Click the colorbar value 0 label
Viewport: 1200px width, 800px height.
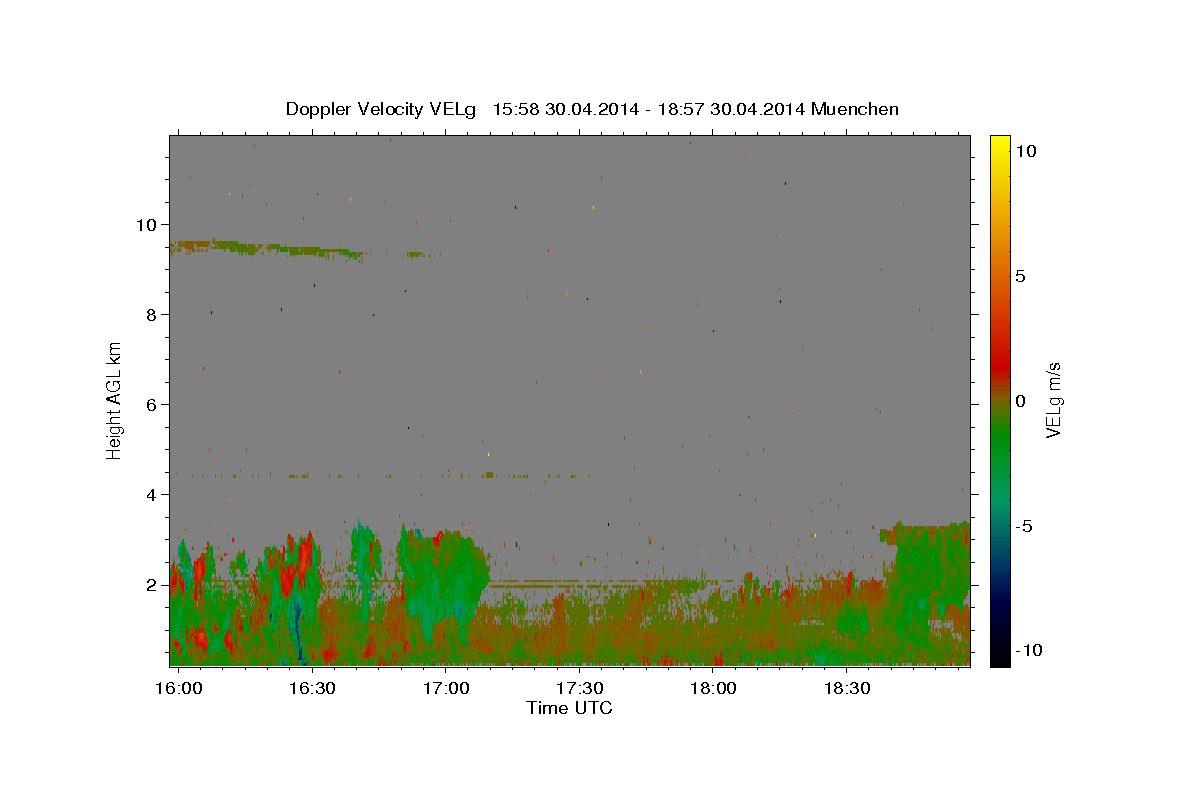coord(1021,402)
